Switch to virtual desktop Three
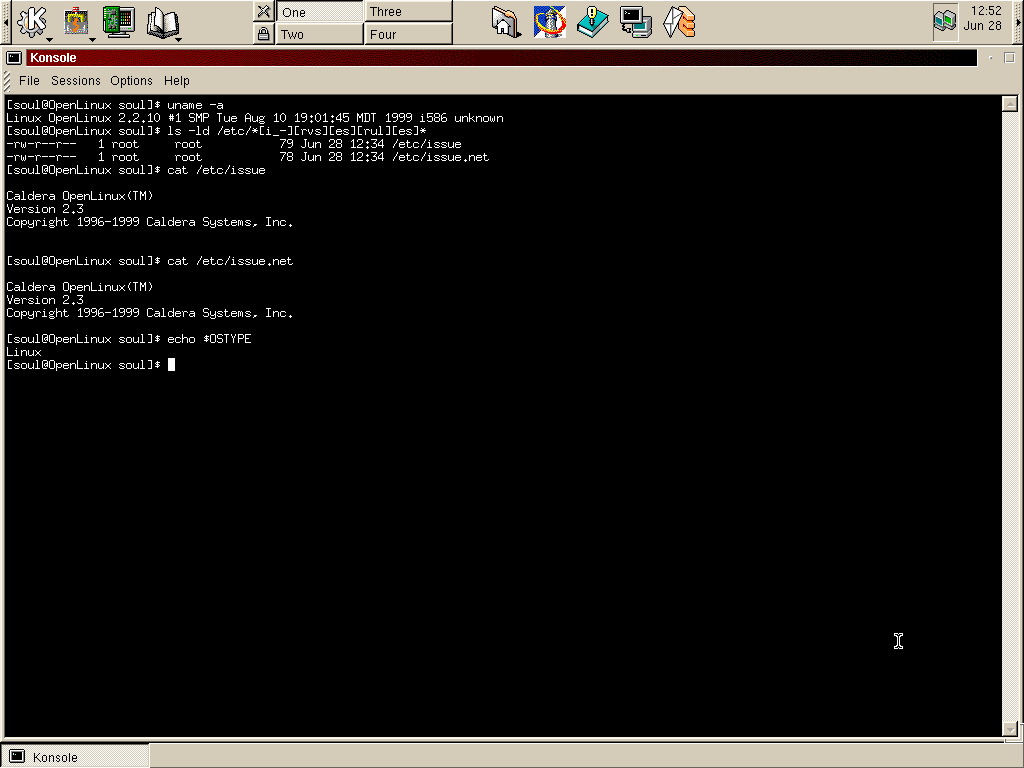 (x=409, y=12)
